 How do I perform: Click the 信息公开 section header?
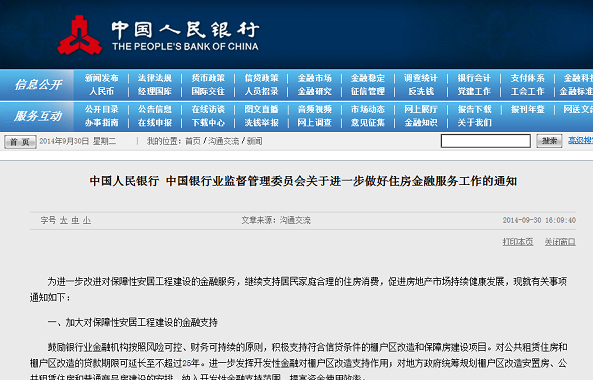tap(38, 85)
